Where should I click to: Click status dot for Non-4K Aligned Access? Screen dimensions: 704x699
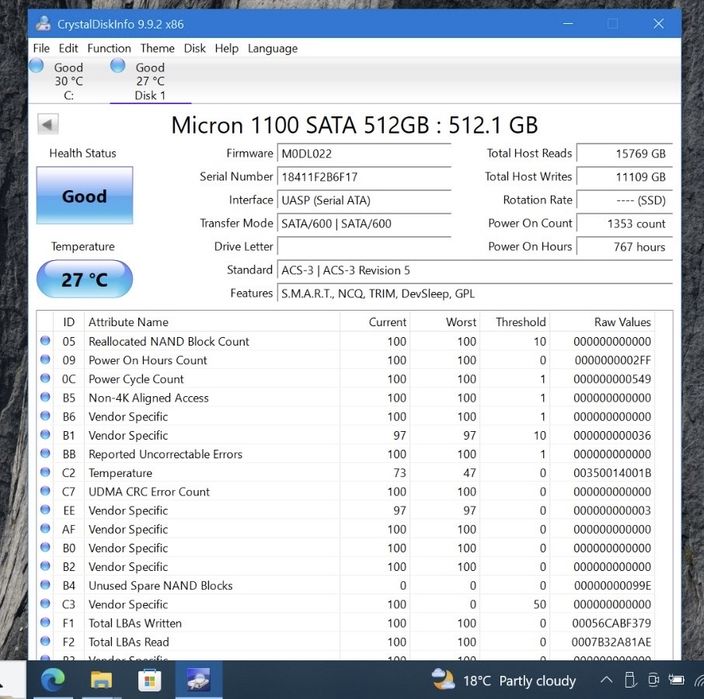(45, 397)
